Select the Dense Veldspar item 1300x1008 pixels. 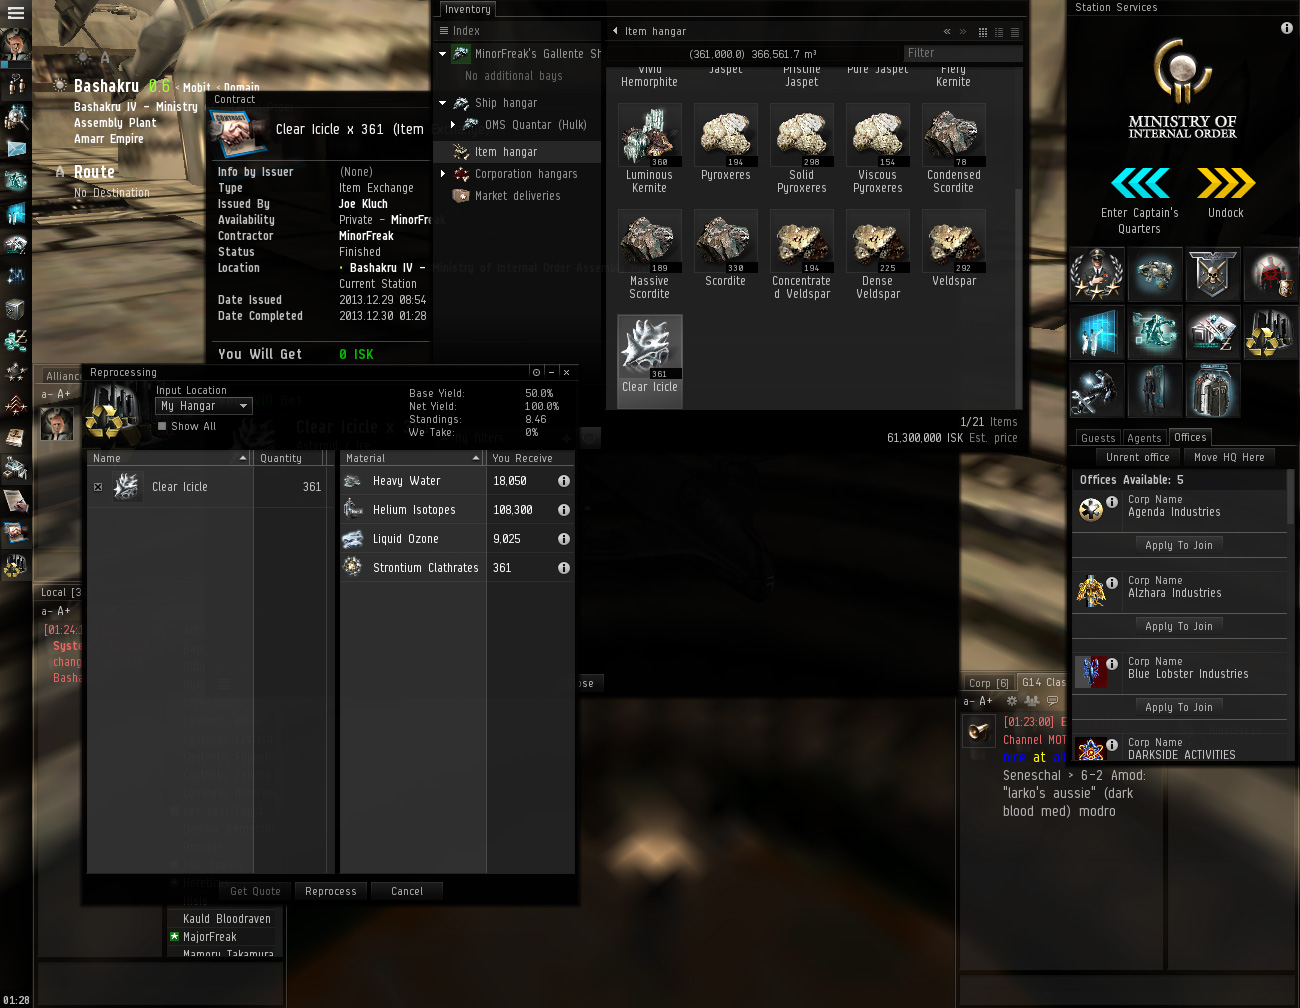[878, 254]
